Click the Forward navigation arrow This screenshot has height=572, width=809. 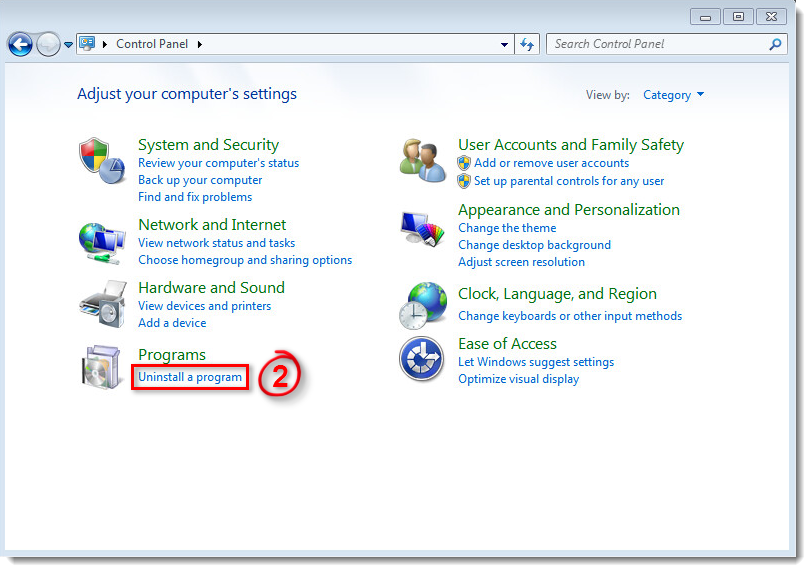[48, 45]
